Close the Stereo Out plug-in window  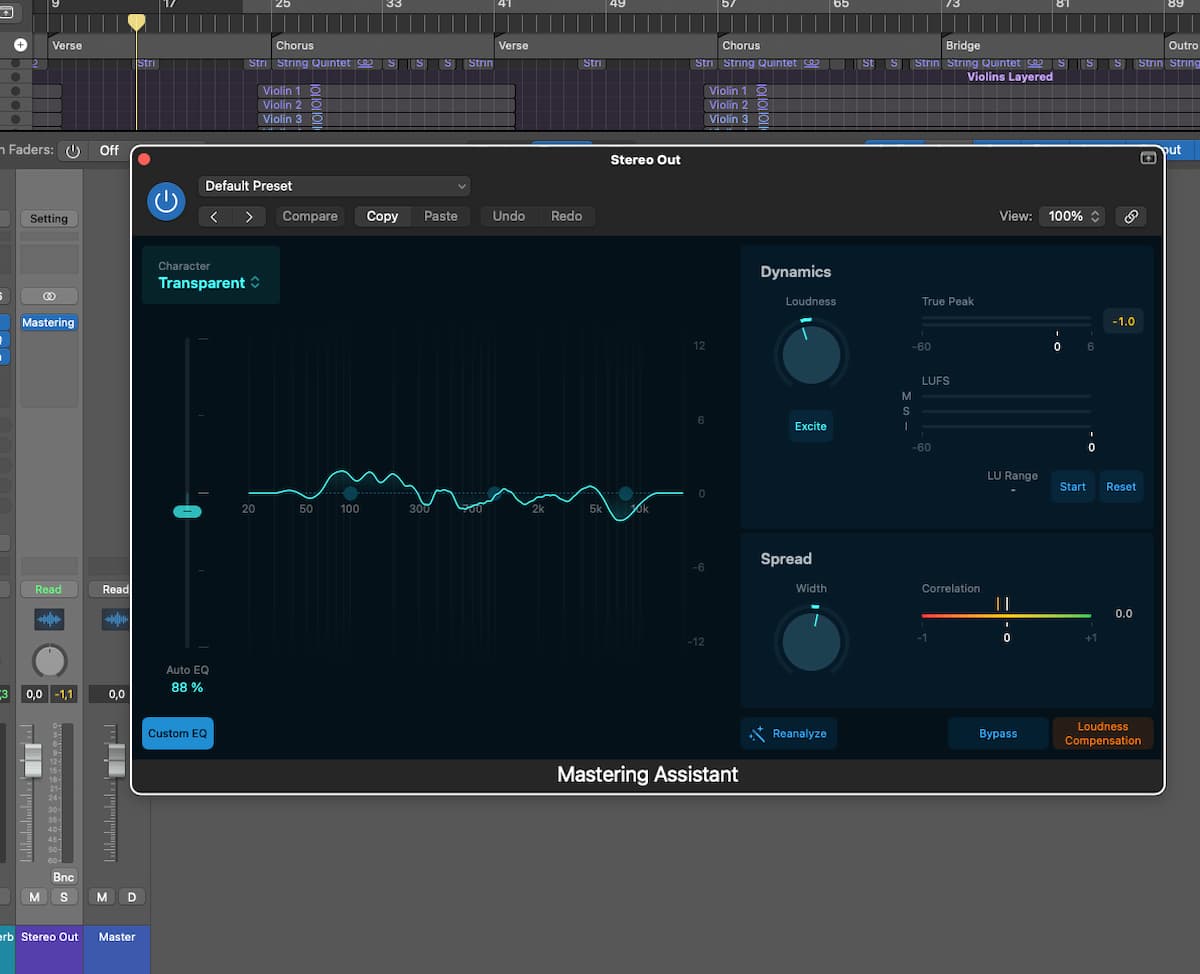click(x=144, y=159)
